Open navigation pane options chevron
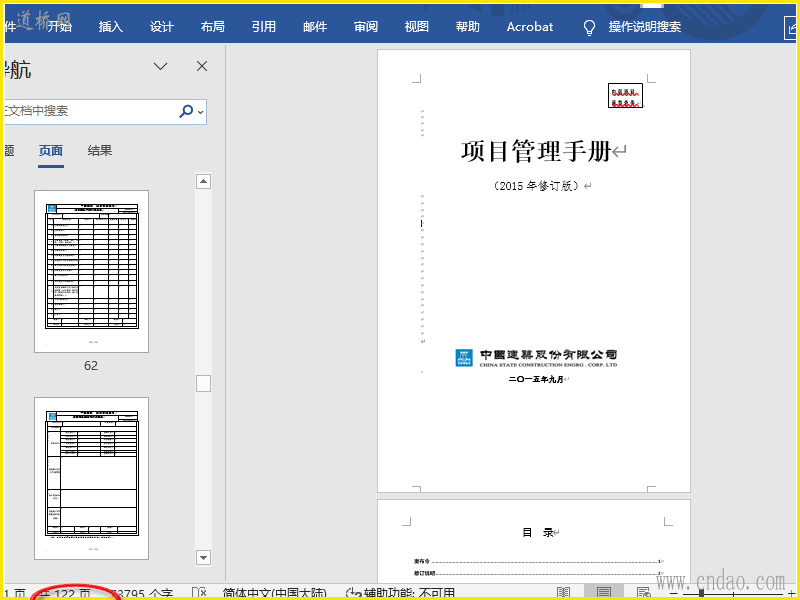Viewport: 800px width, 600px height. click(x=160, y=66)
